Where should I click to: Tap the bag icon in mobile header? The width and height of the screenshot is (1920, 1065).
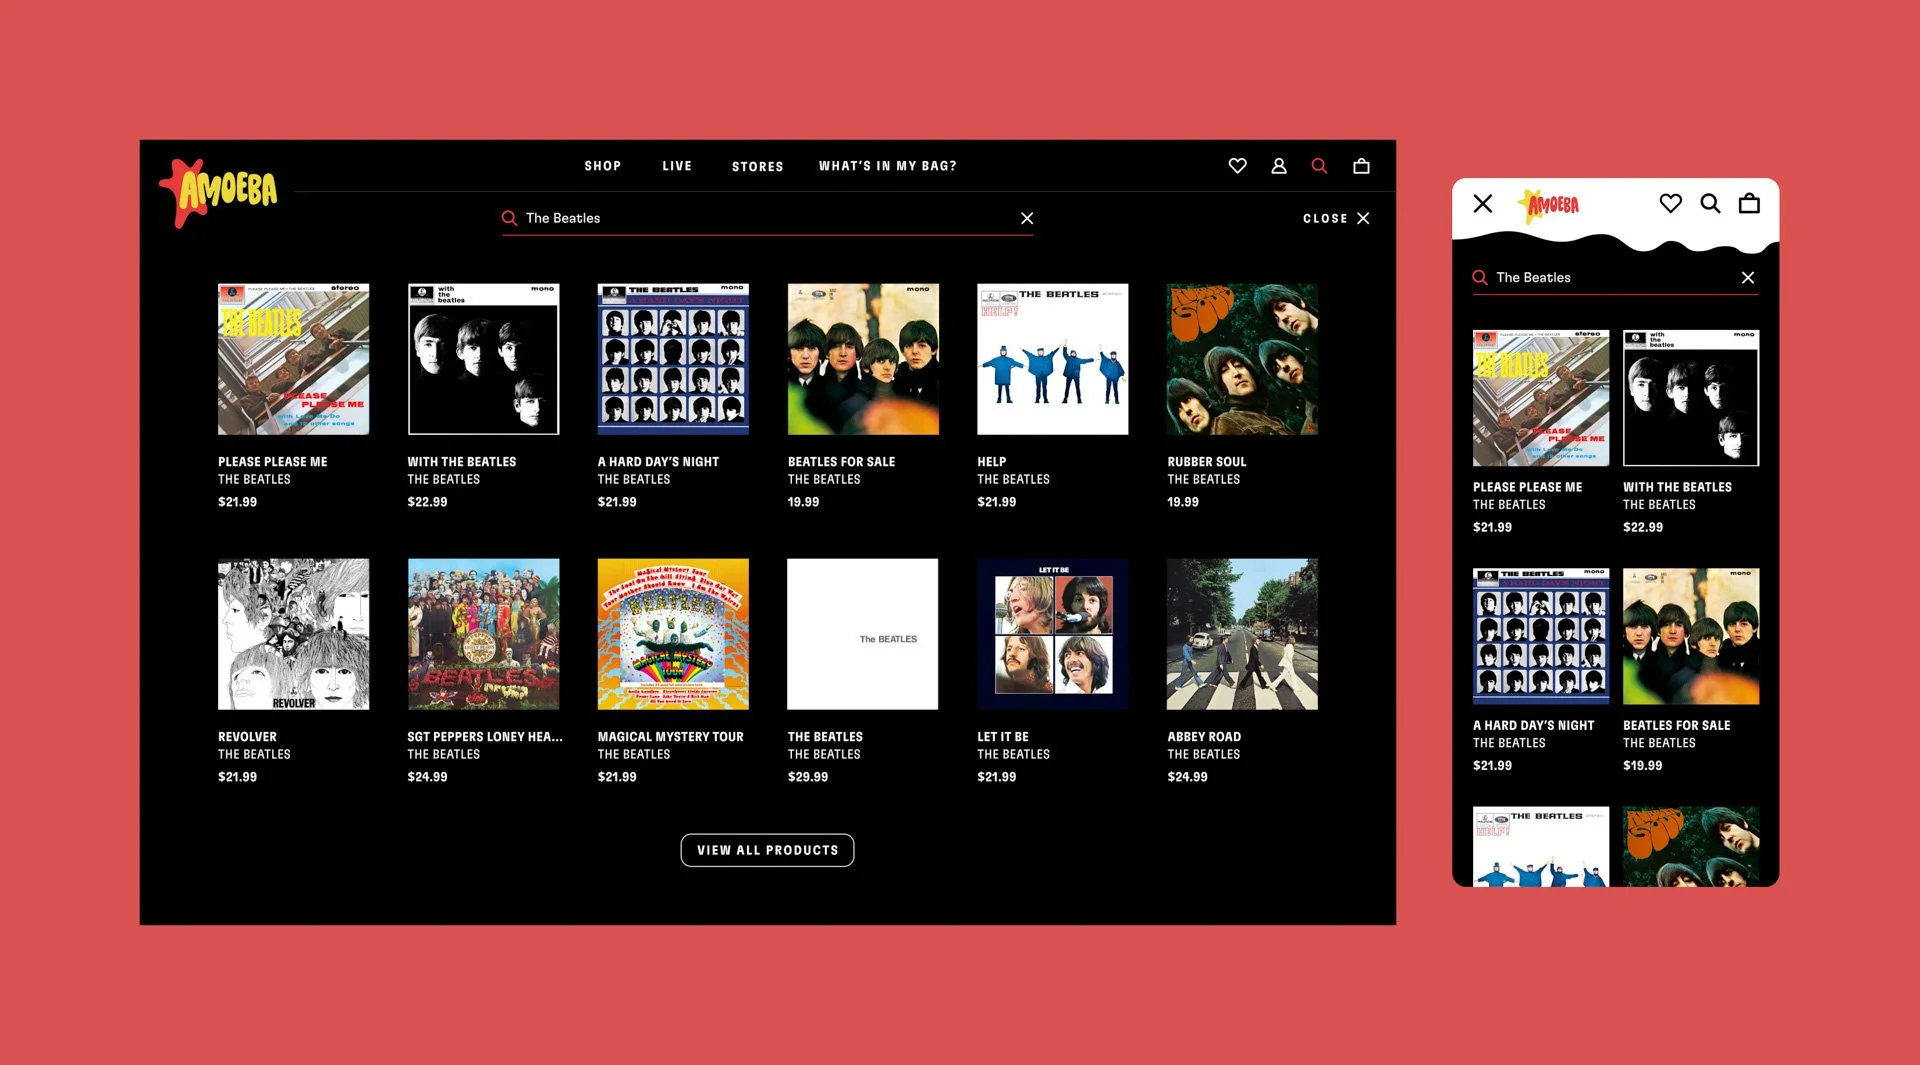(1749, 203)
